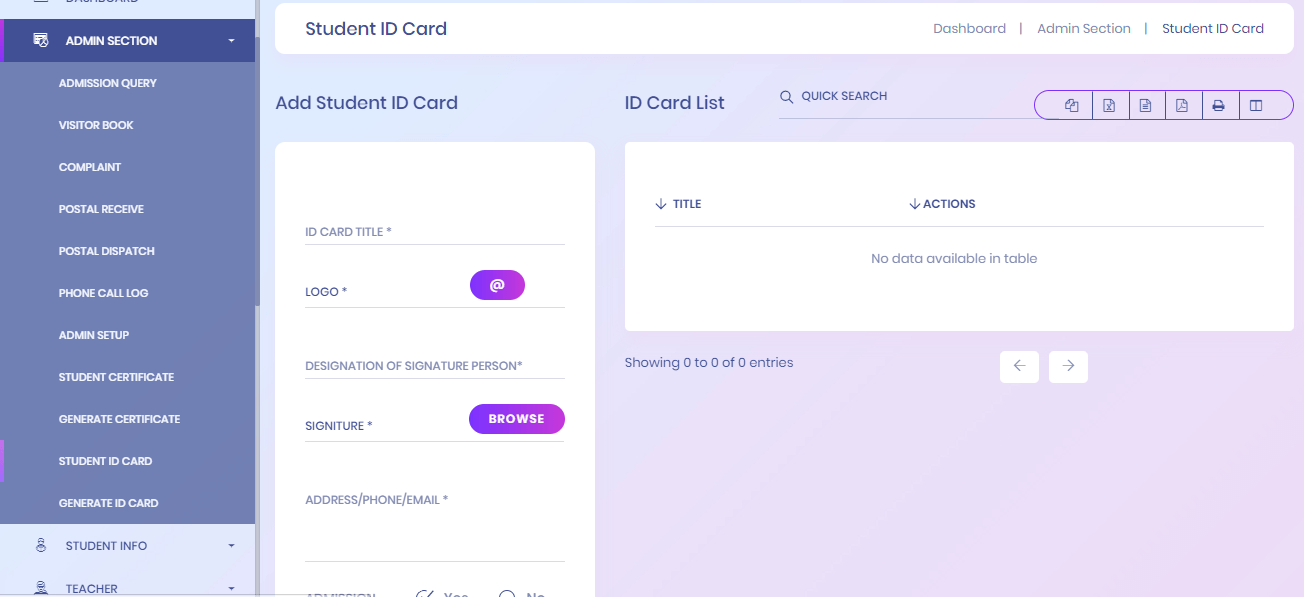This screenshot has width=1304, height=597.
Task: Click Browse to upload signature
Action: pyautogui.click(x=517, y=419)
